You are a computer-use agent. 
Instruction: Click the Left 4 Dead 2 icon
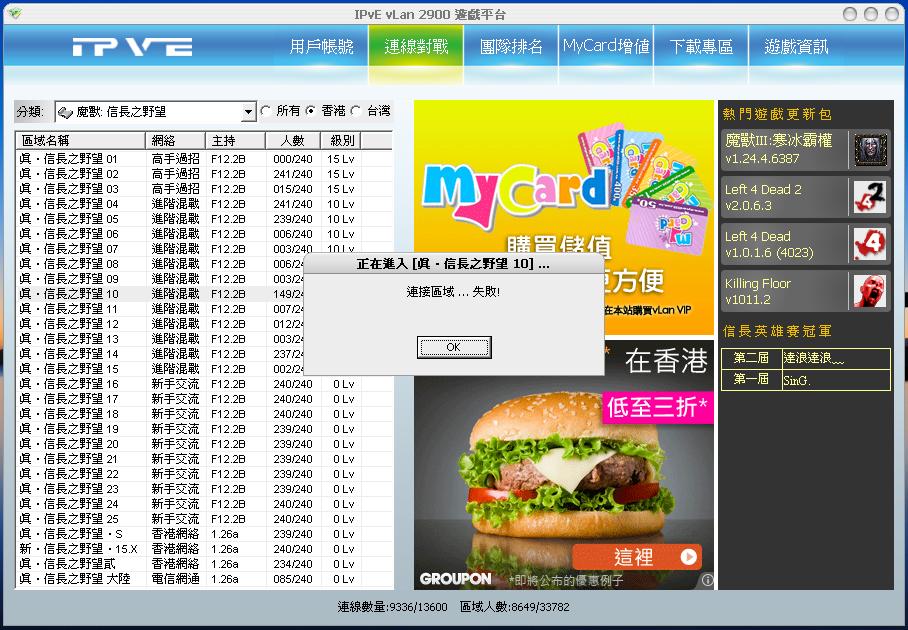[x=870, y=197]
